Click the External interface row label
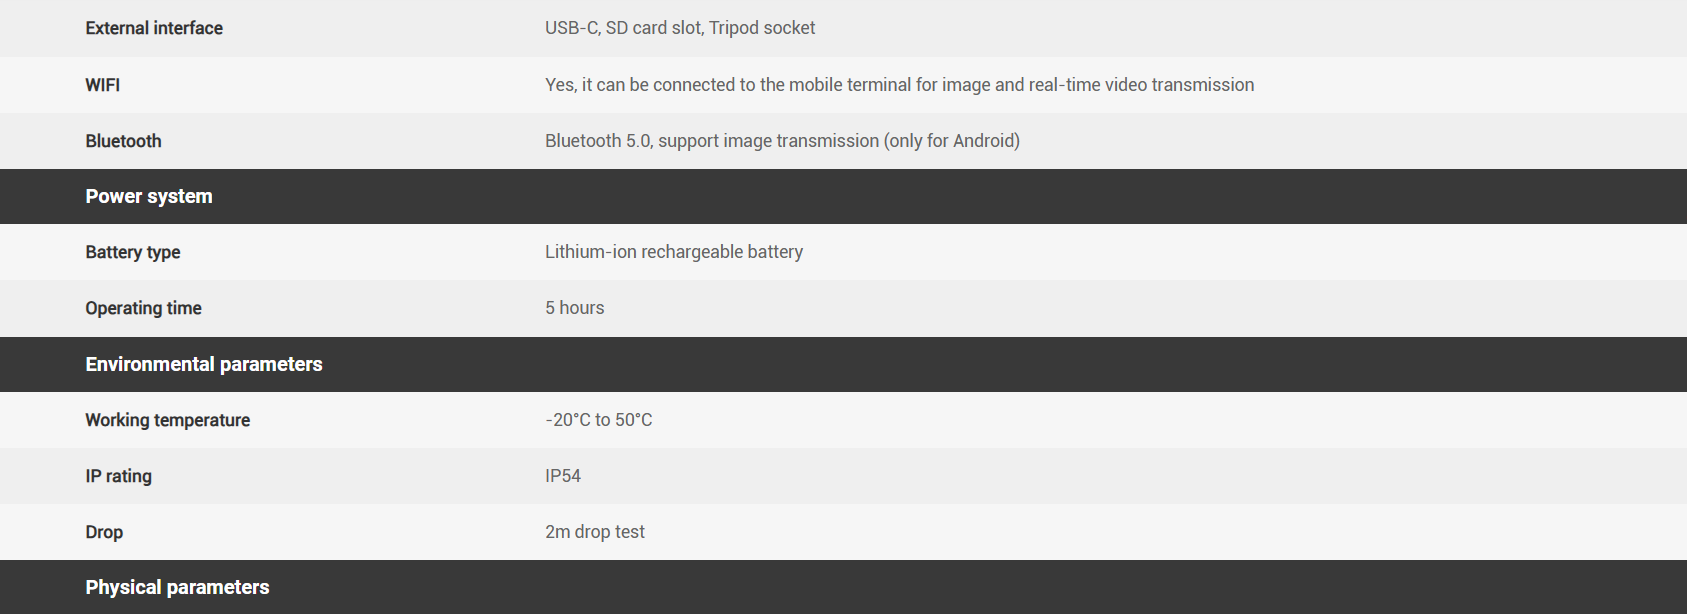The image size is (1687, 614). coord(154,28)
